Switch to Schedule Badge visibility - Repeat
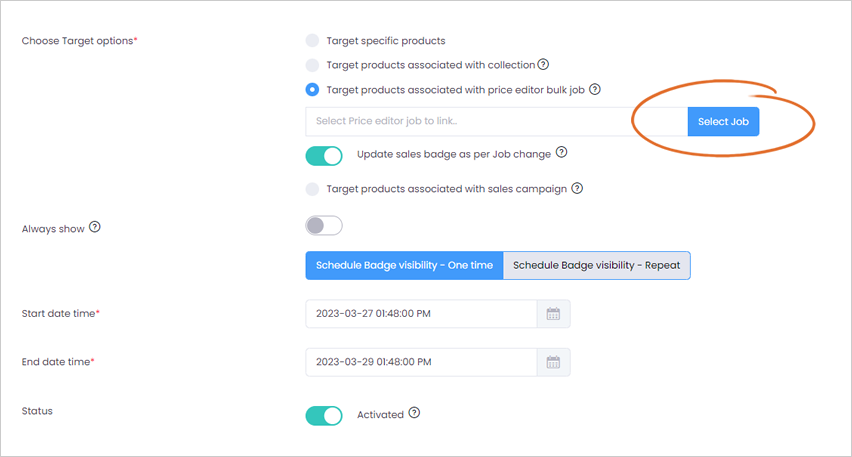 point(597,265)
